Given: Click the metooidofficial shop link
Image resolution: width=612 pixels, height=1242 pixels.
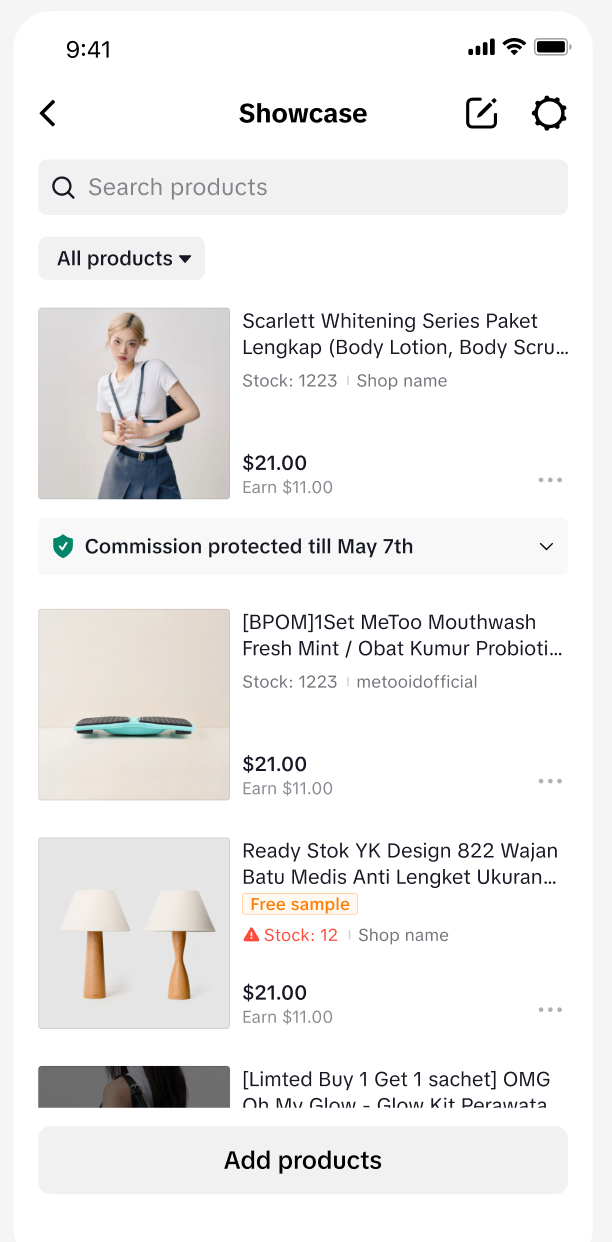Looking at the screenshot, I should pos(417,682).
